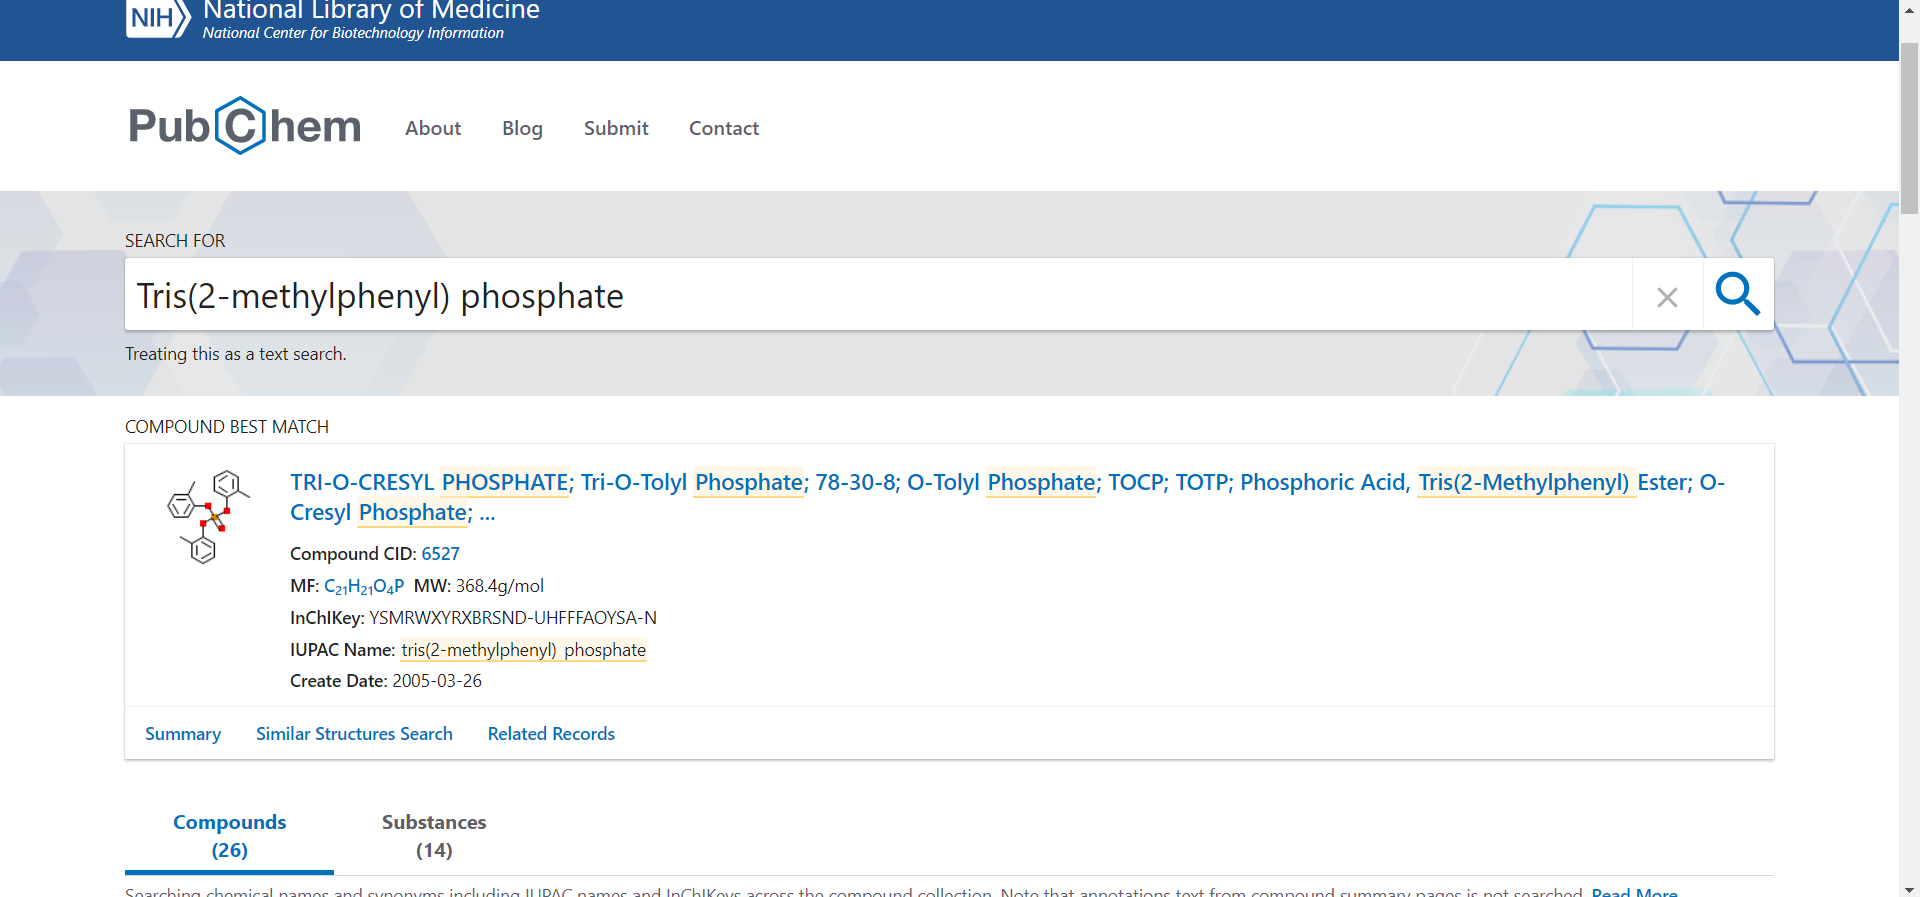
Task: Select IUPAC name tris(2-methylphenyl) phosphate text
Action: click(x=523, y=650)
